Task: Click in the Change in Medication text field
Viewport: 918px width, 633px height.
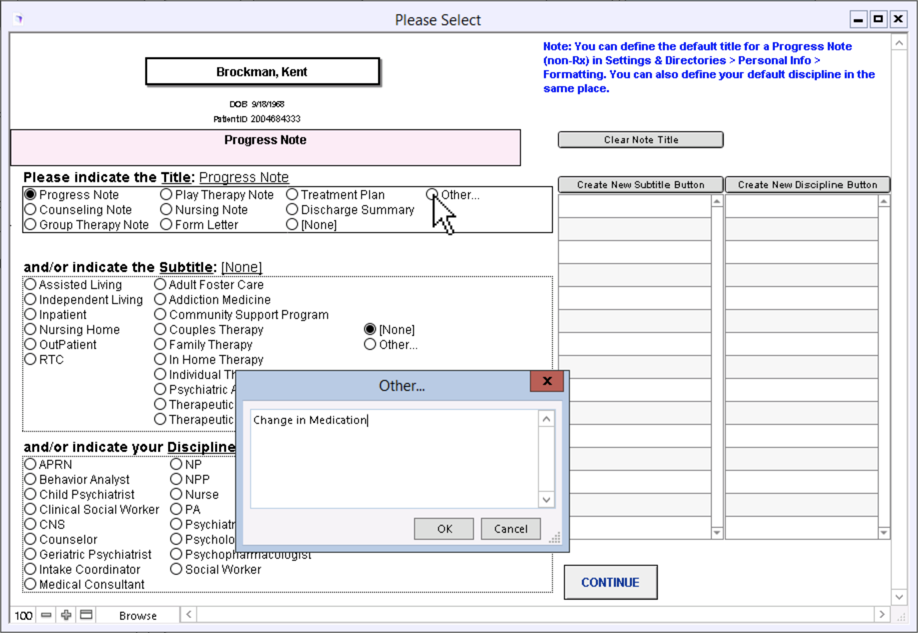Action: tap(394, 455)
